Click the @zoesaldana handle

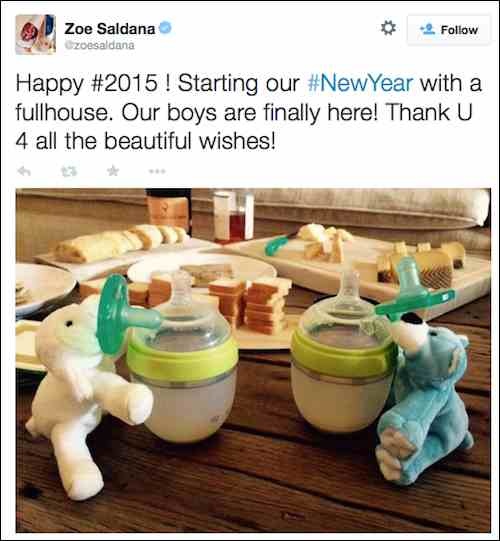coord(100,45)
